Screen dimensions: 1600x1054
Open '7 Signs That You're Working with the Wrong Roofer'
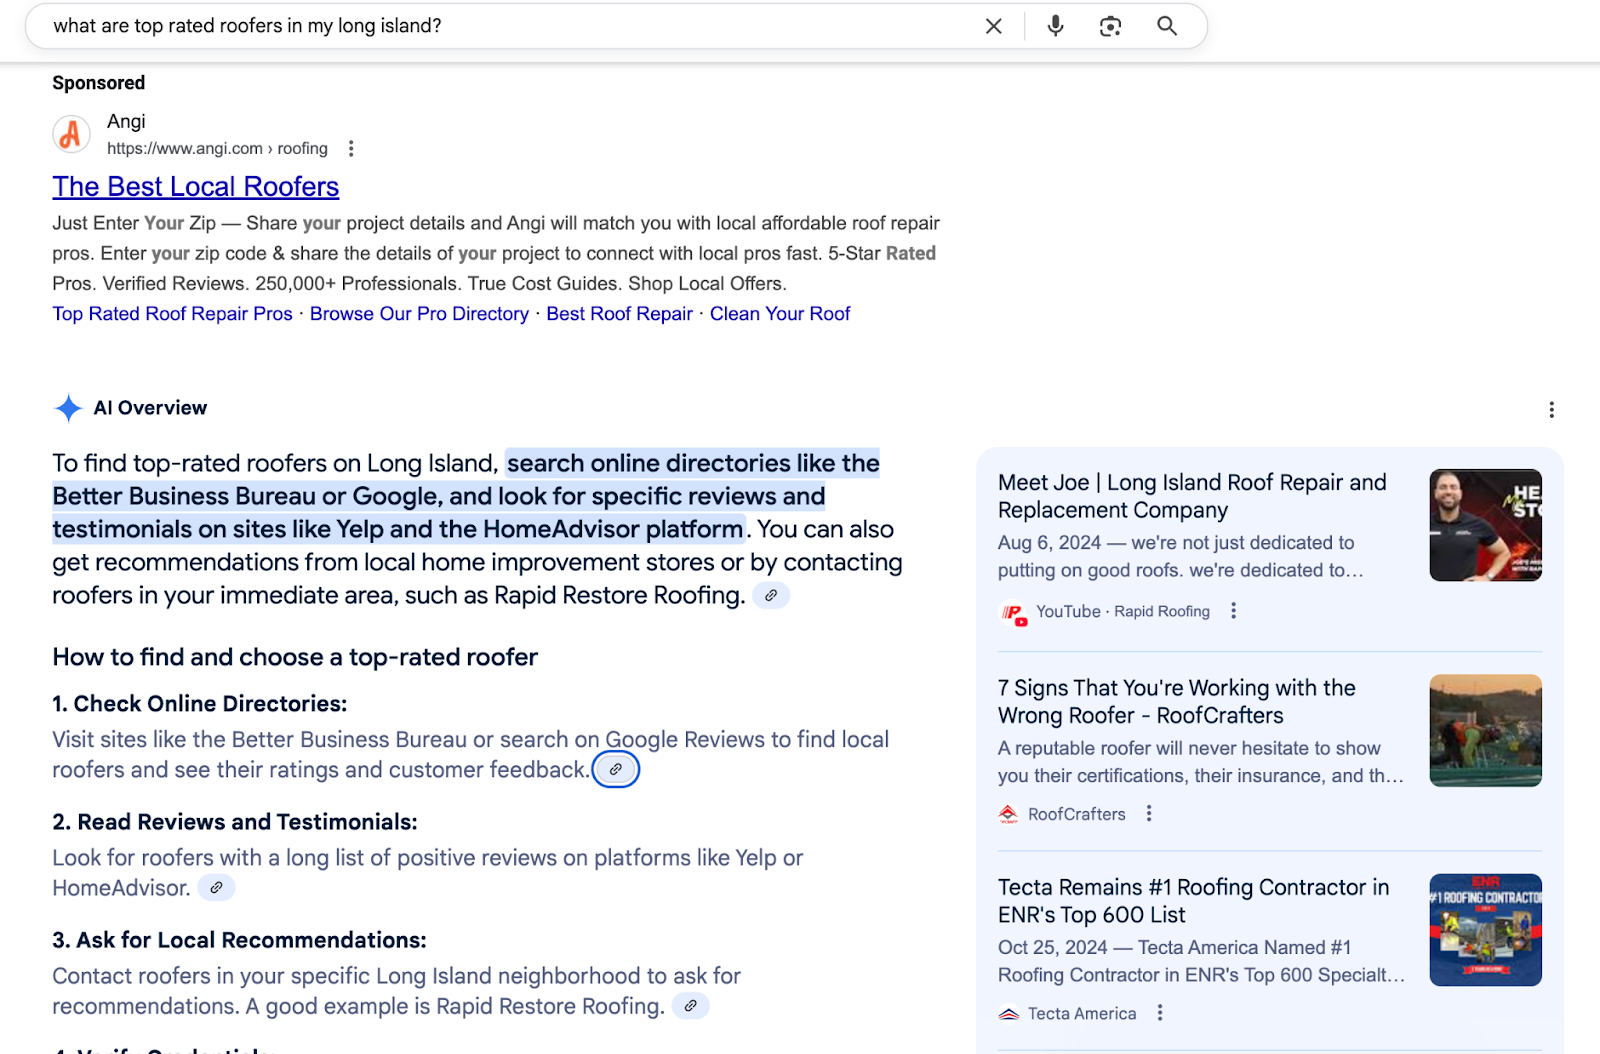tap(1177, 702)
